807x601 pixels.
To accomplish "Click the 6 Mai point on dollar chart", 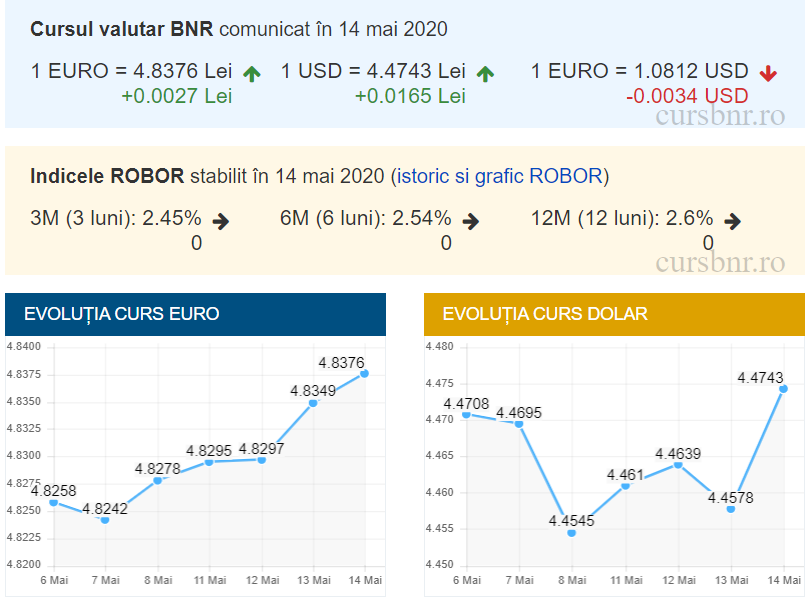I will tap(467, 414).
